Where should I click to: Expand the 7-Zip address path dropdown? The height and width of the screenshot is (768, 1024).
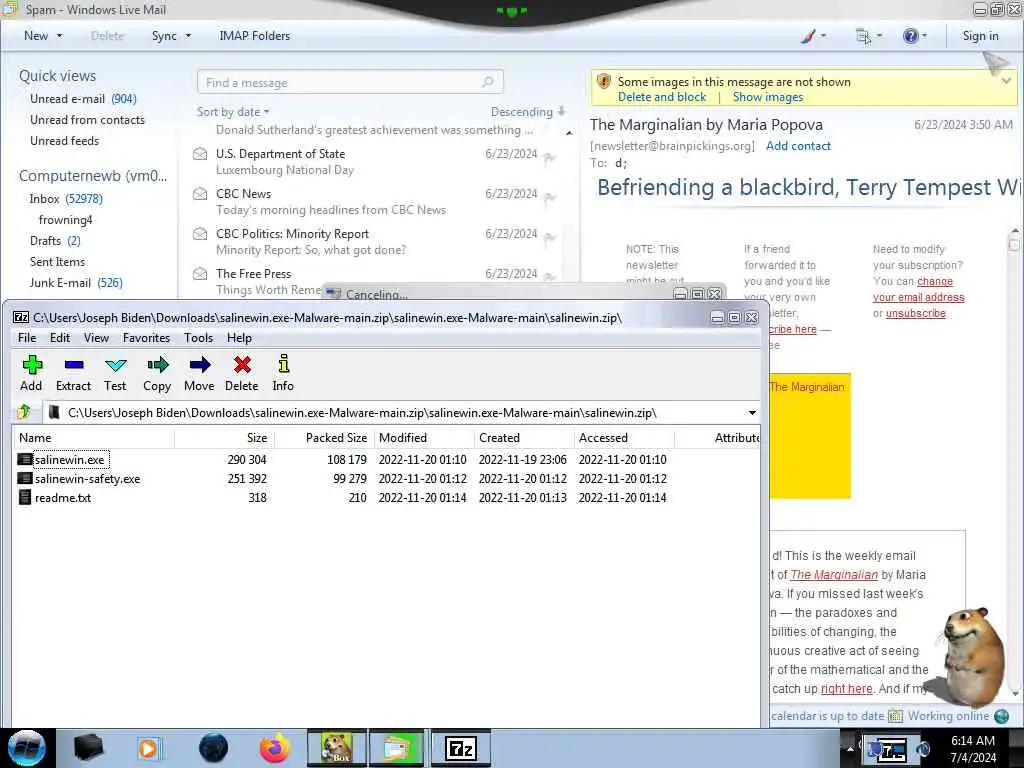point(752,413)
